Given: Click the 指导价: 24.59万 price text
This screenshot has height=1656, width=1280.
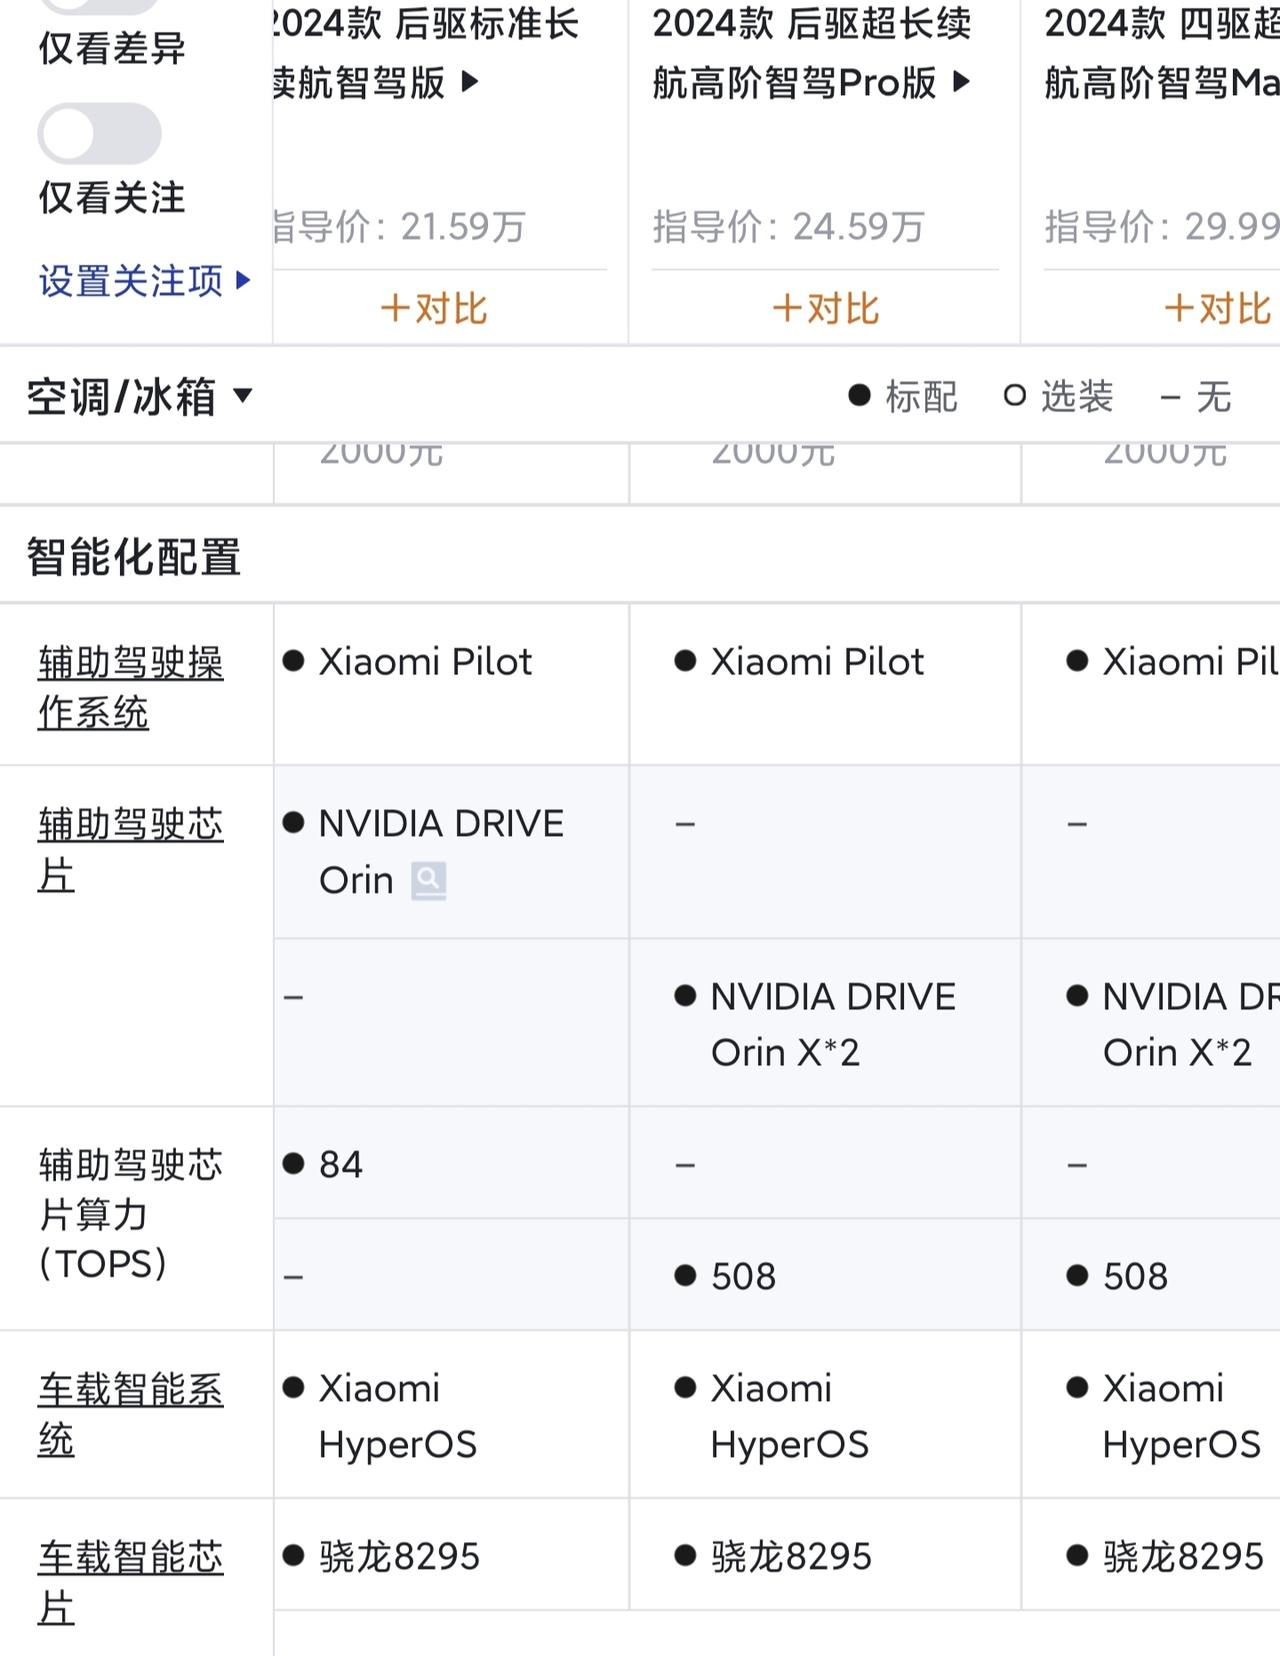Looking at the screenshot, I should [789, 227].
